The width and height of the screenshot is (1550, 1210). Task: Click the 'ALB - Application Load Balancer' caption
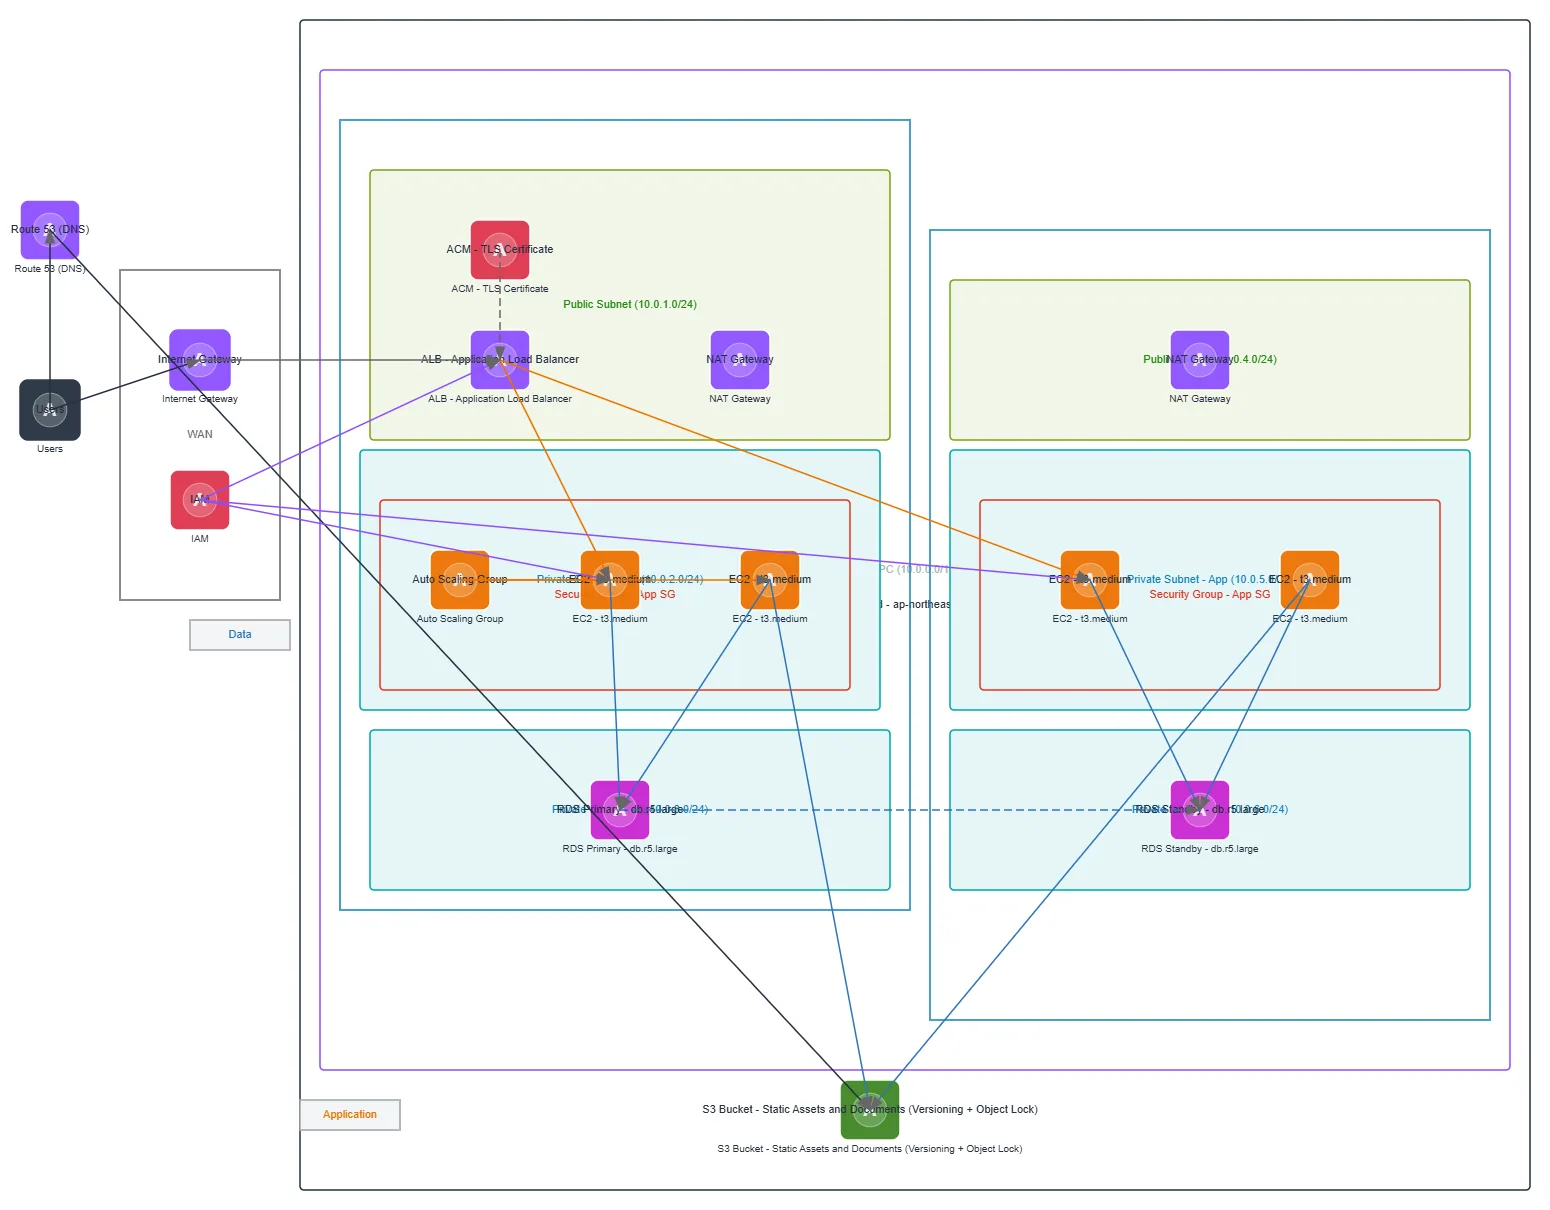(x=500, y=399)
